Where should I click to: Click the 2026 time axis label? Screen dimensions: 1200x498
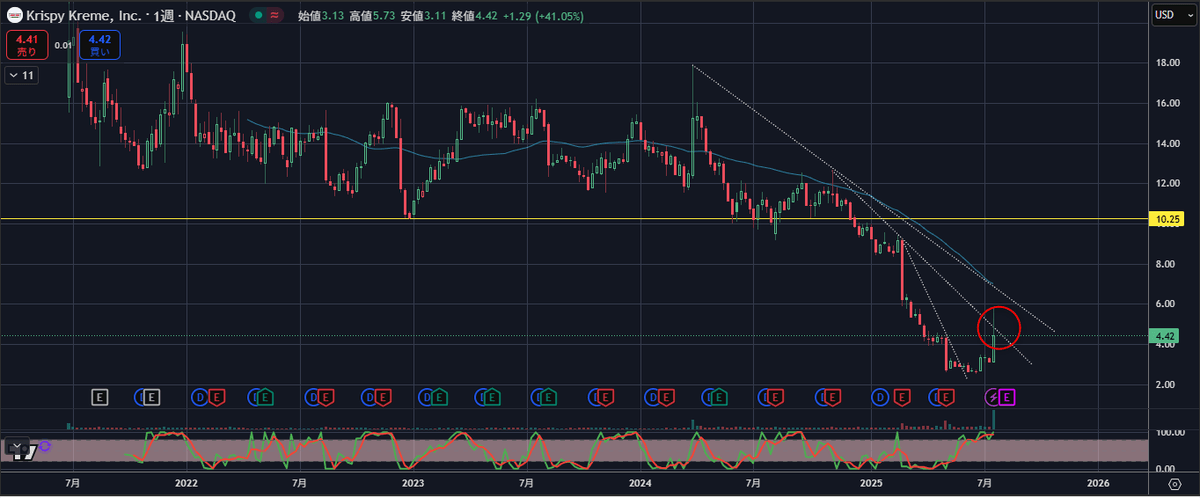pos(1098,484)
